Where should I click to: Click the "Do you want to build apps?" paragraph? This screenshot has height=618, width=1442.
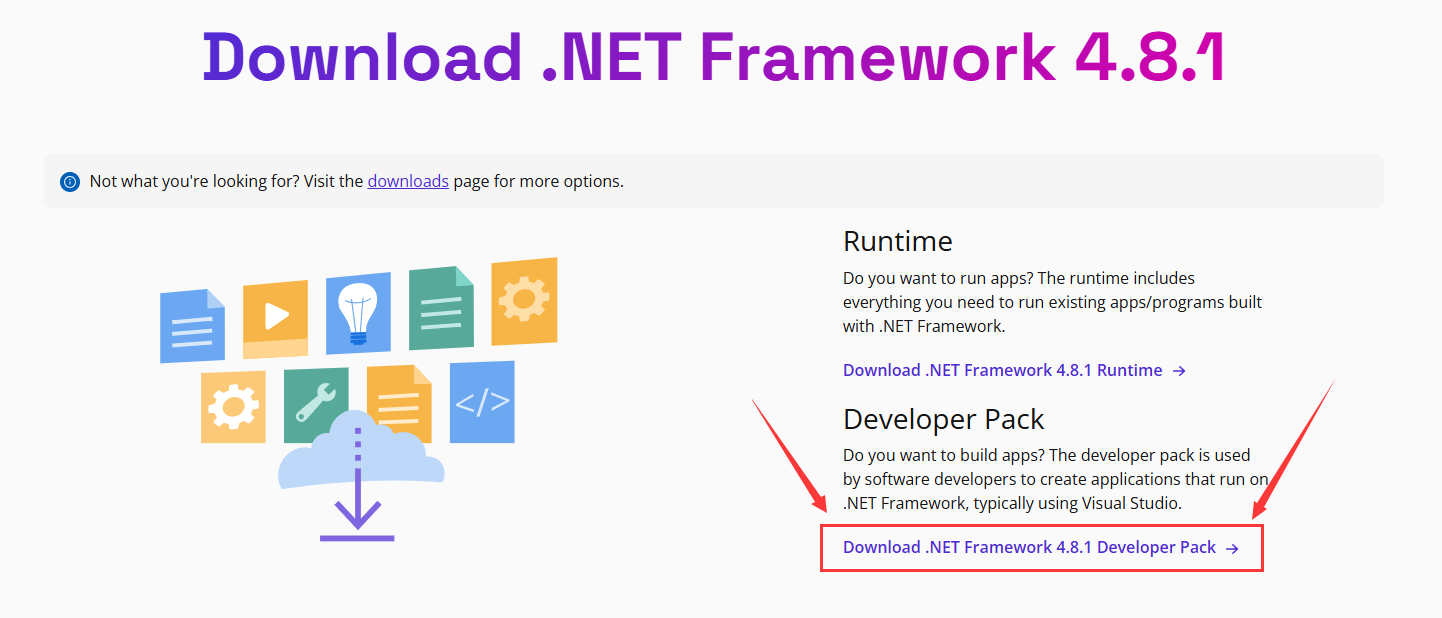1058,479
